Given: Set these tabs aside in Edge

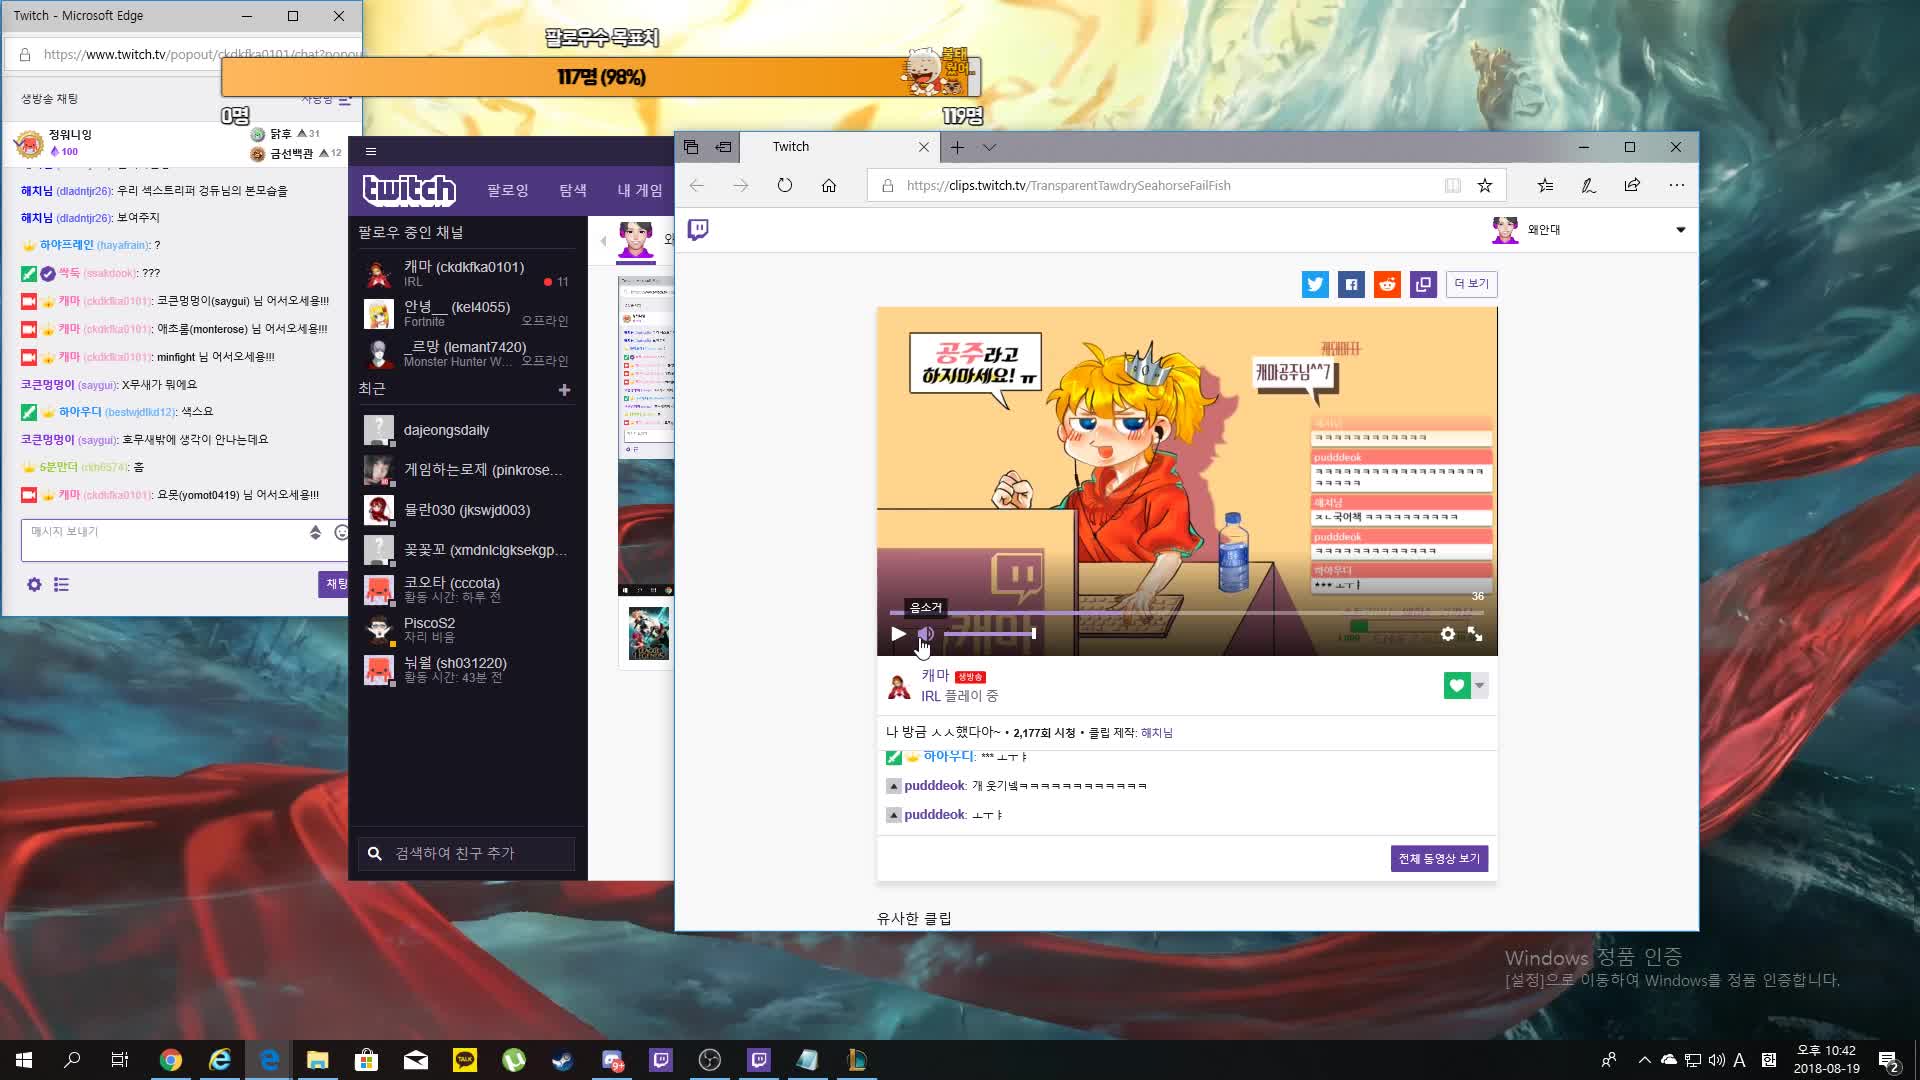Looking at the screenshot, I should click(x=723, y=147).
